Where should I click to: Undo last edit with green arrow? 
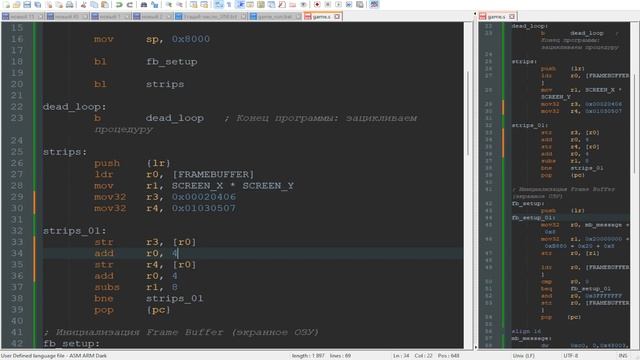[x=119, y=4]
